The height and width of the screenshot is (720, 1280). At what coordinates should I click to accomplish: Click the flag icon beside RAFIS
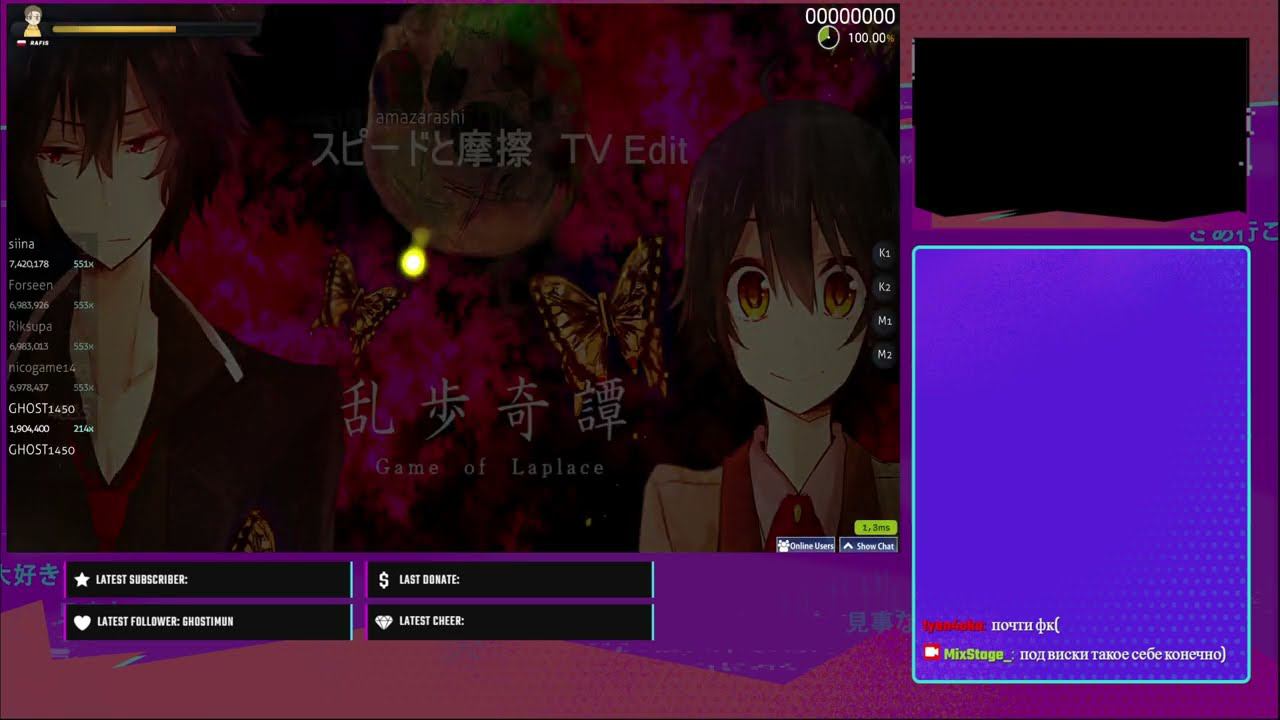point(23,43)
